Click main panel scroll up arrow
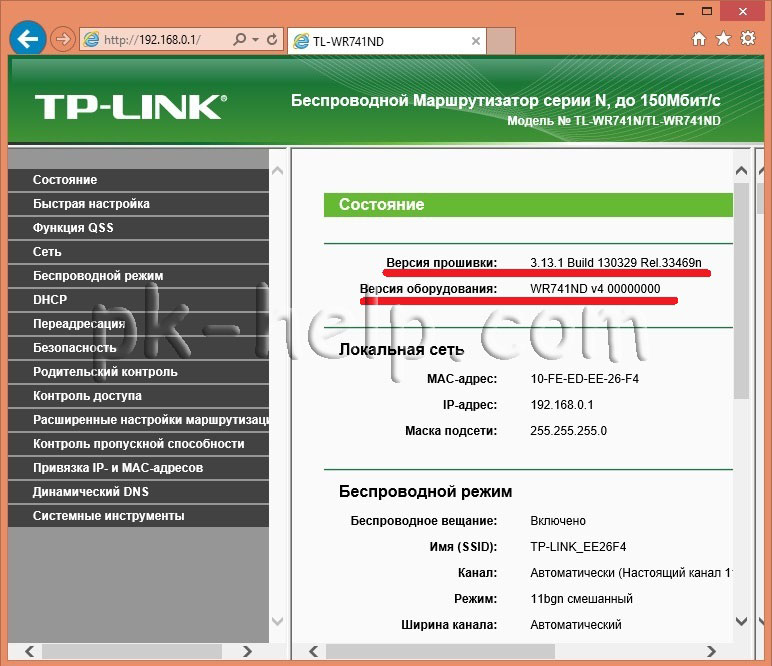The width and height of the screenshot is (772, 666). [x=741, y=171]
